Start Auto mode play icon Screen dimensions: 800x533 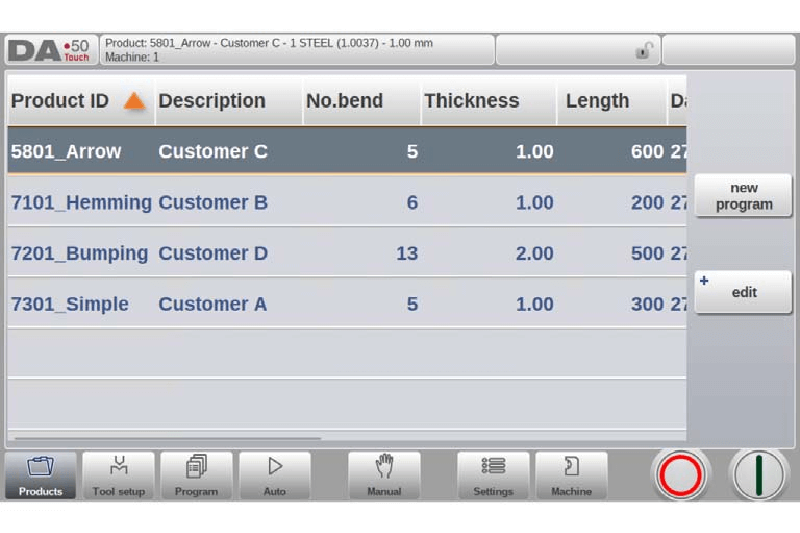[x=274, y=474]
